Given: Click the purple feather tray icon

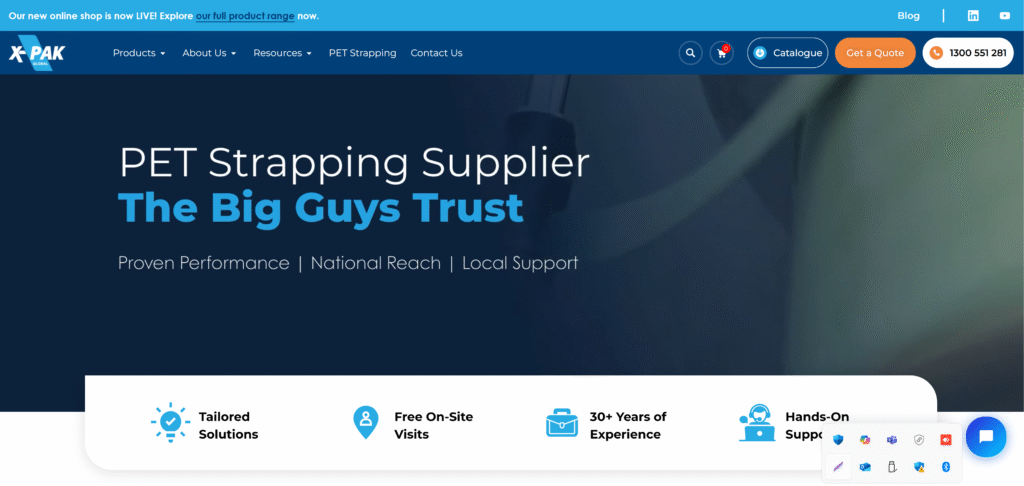Looking at the screenshot, I should point(839,466).
